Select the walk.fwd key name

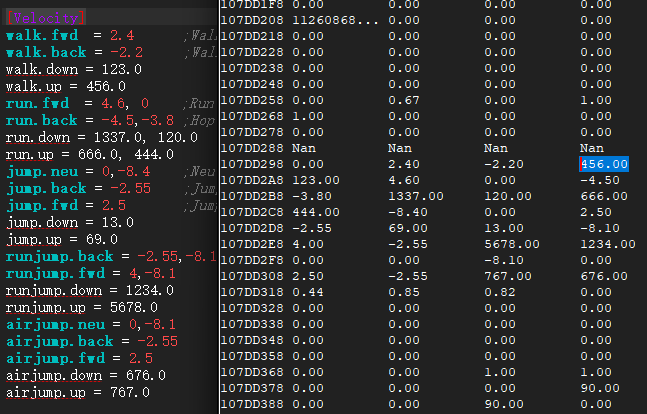click(x=42, y=35)
